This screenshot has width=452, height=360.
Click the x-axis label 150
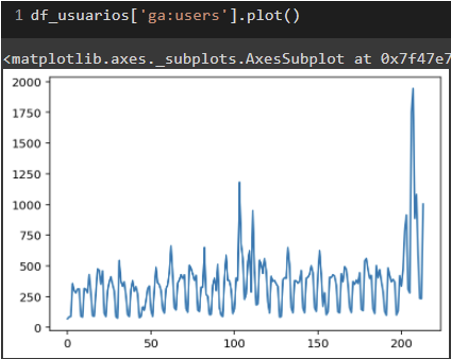(x=318, y=343)
